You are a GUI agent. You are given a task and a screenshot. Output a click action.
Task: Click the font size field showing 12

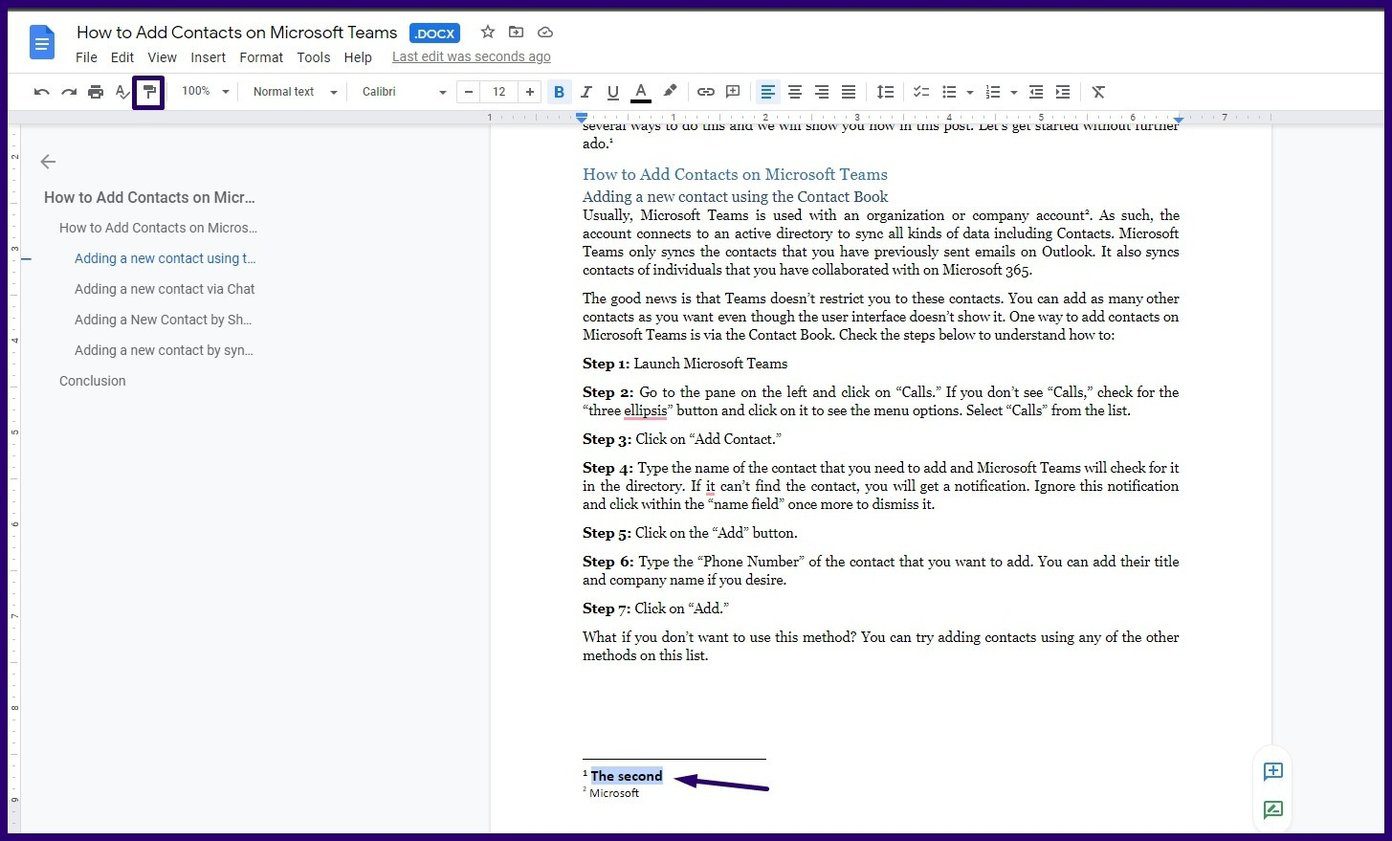(x=499, y=92)
